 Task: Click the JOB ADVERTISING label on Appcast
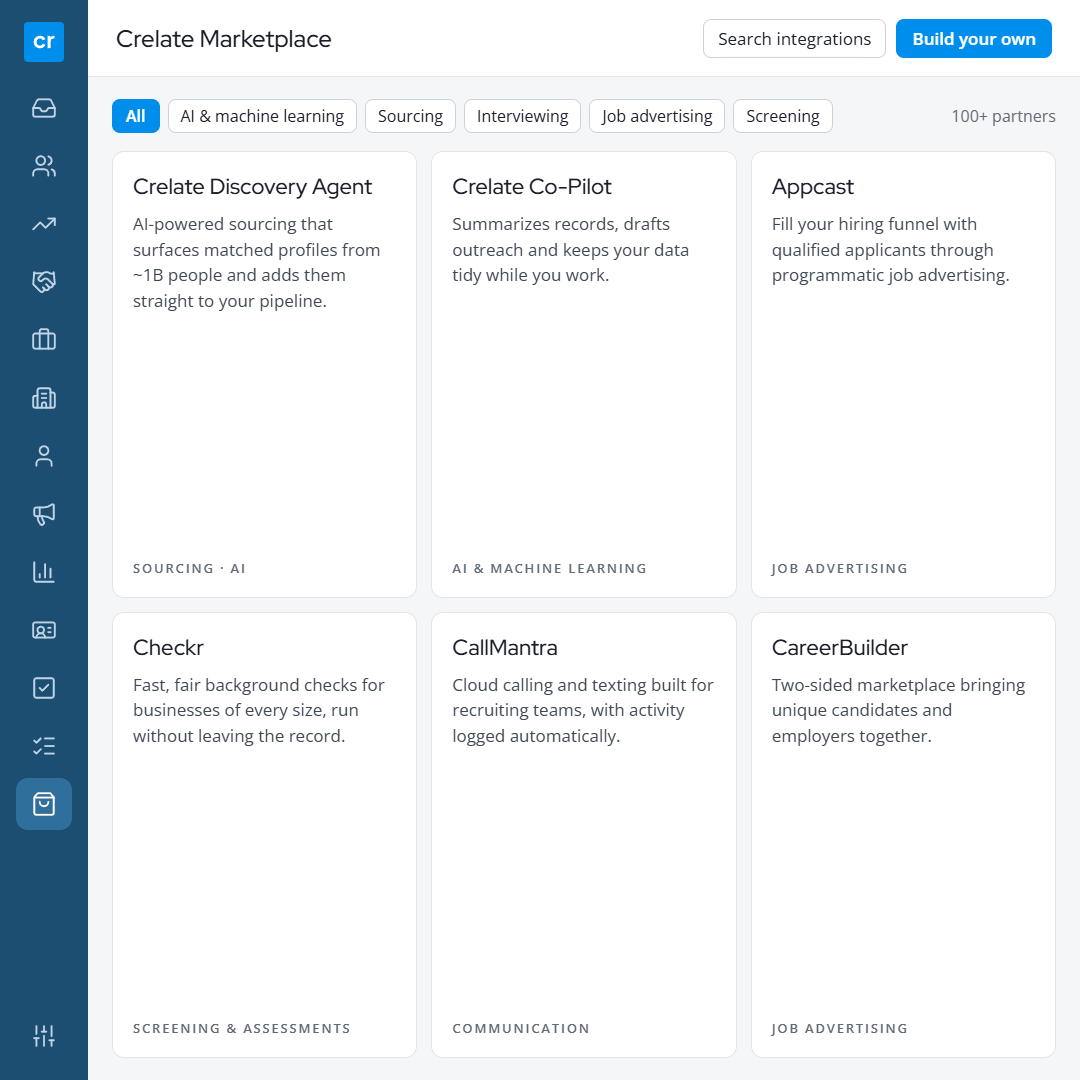[840, 568]
